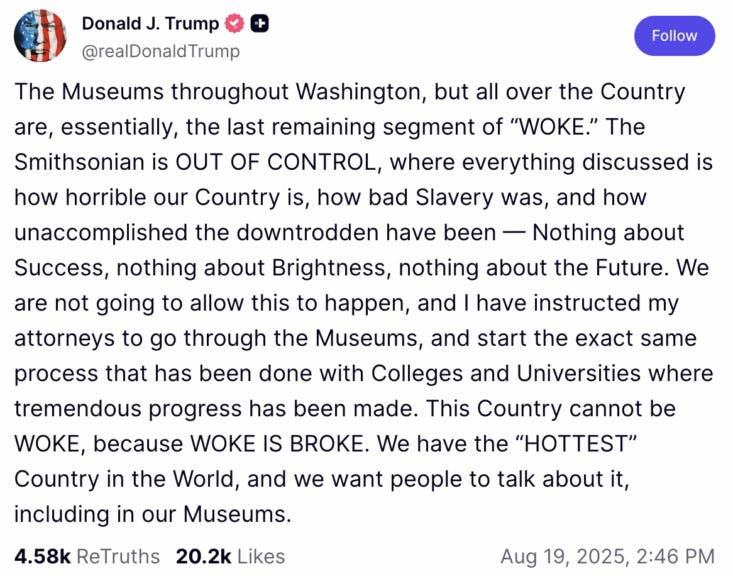
Task: Click the phrase "WOKE IS BROKE"
Action: click(x=277, y=444)
